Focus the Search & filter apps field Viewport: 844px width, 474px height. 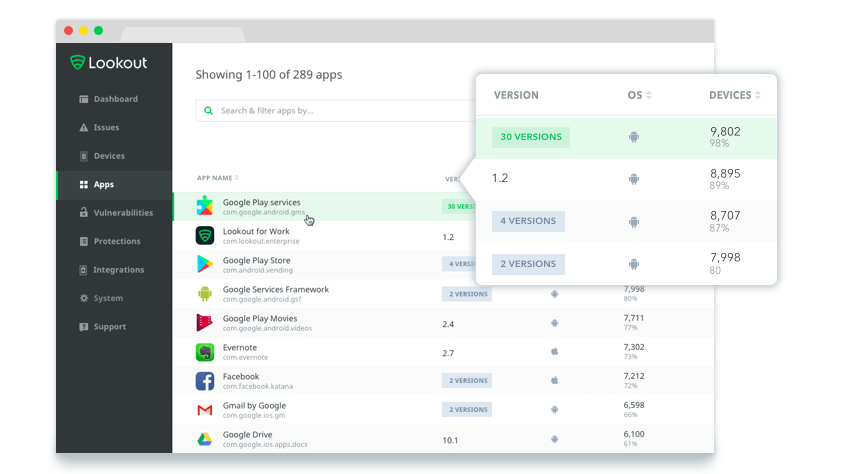pyautogui.click(x=336, y=111)
